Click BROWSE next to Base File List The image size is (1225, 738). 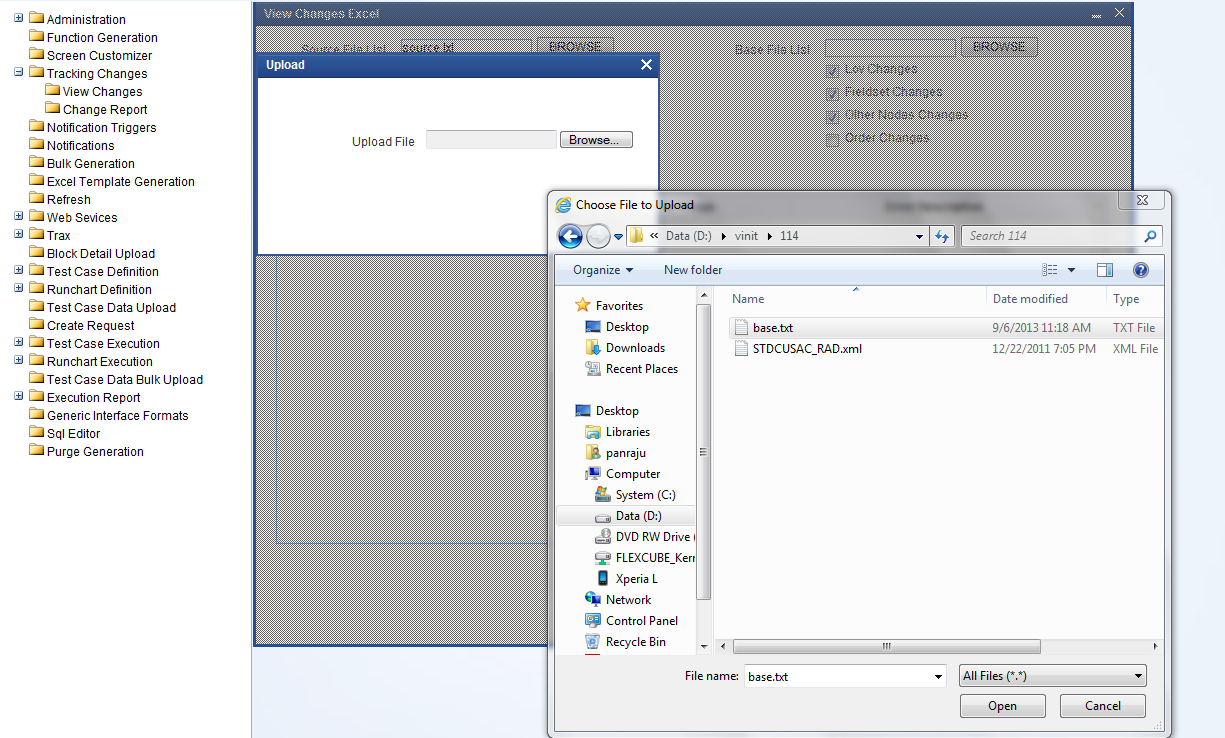[999, 47]
